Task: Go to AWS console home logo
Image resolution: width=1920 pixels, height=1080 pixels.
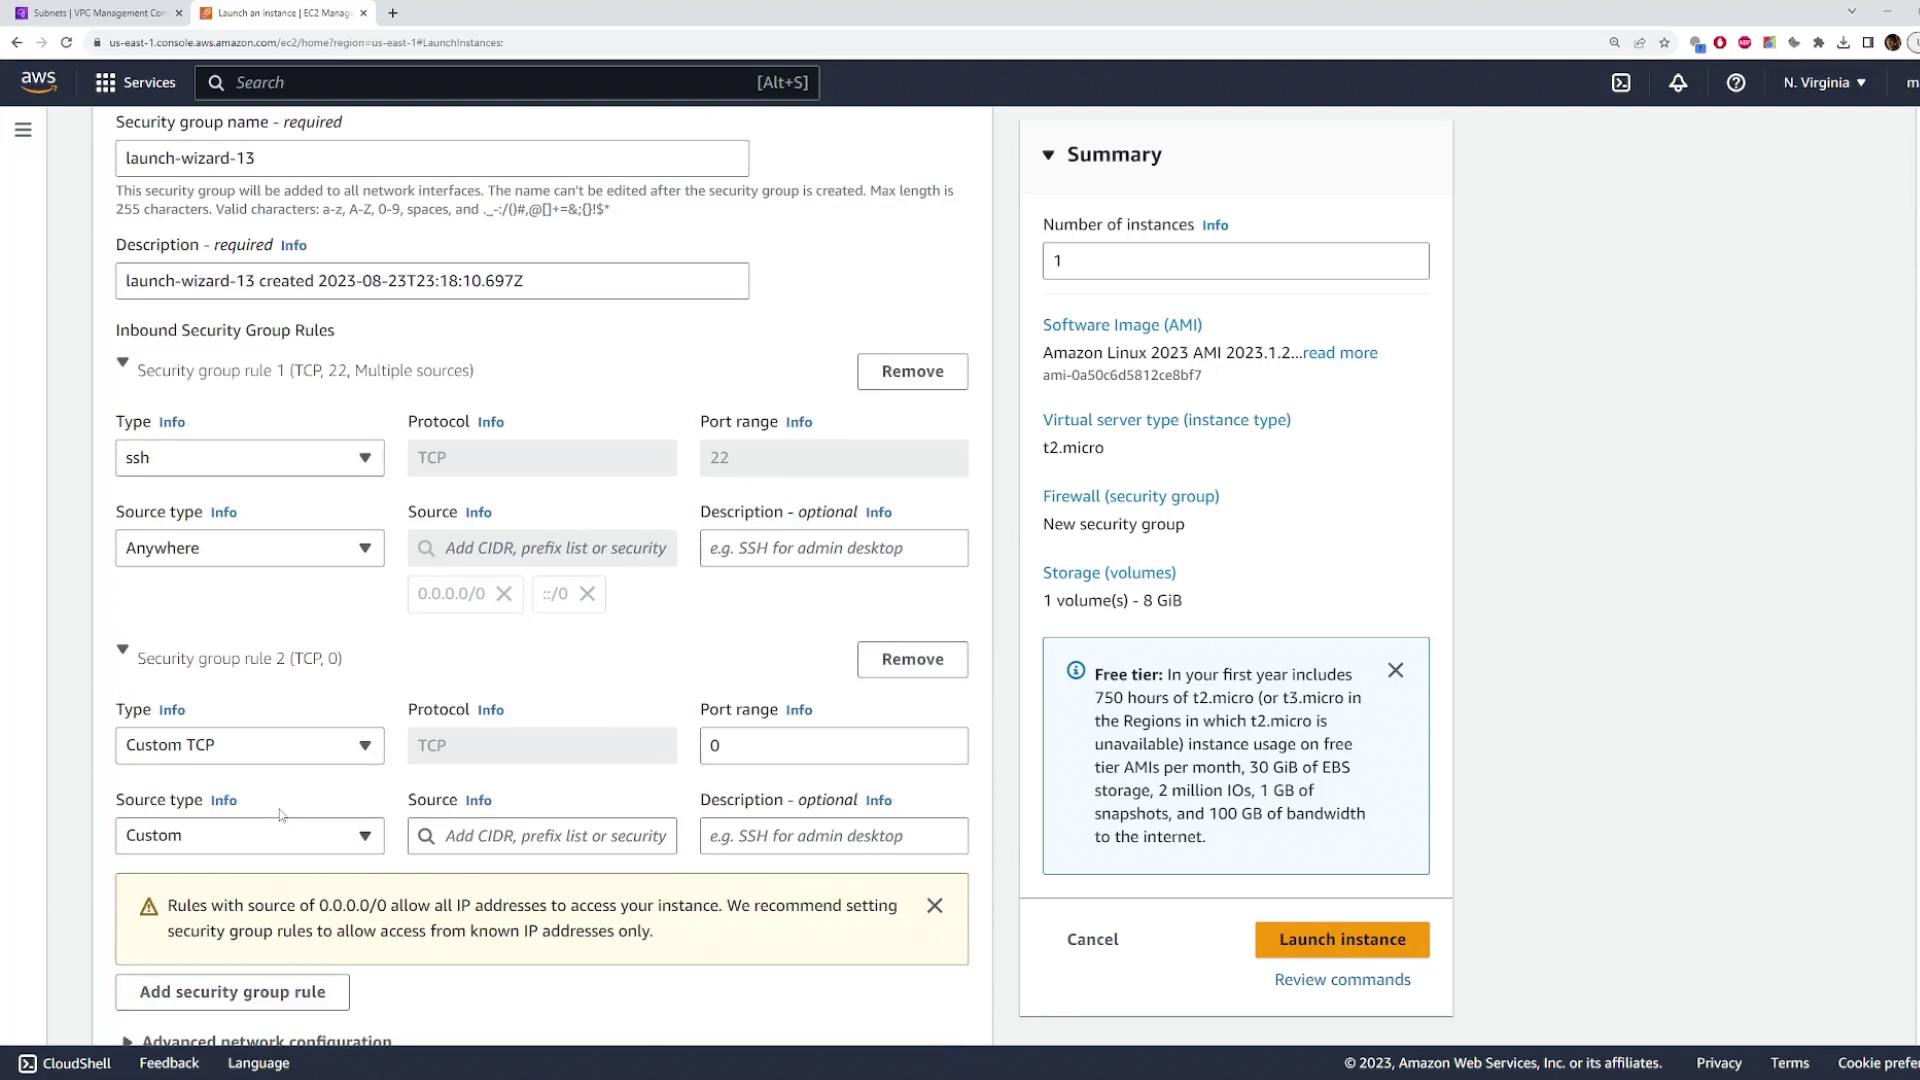Action: (38, 82)
